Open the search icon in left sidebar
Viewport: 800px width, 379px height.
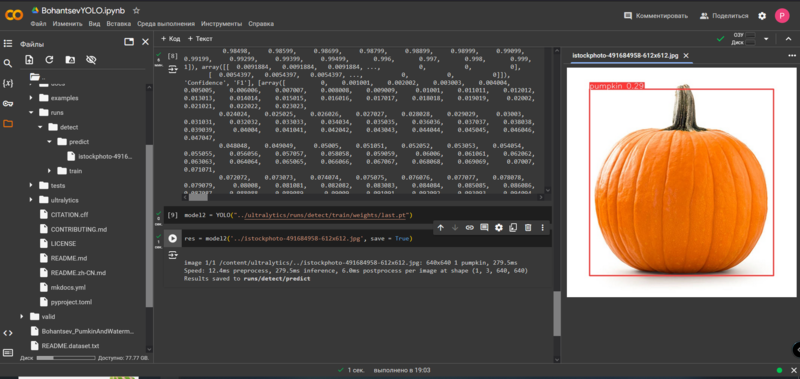(x=8, y=63)
